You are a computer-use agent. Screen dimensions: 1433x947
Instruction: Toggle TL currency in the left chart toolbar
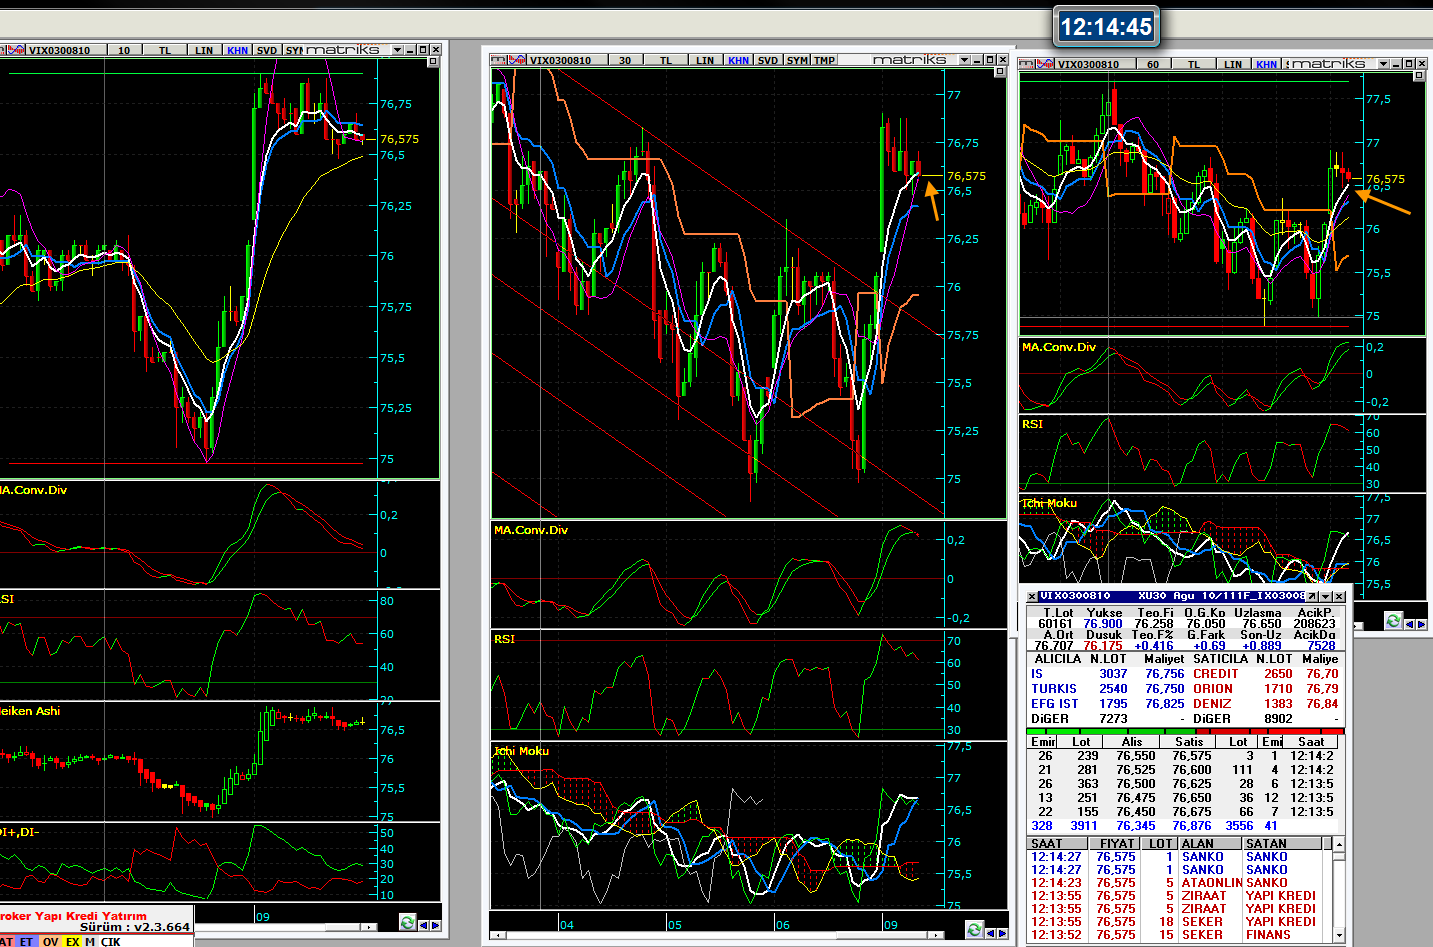(x=165, y=50)
